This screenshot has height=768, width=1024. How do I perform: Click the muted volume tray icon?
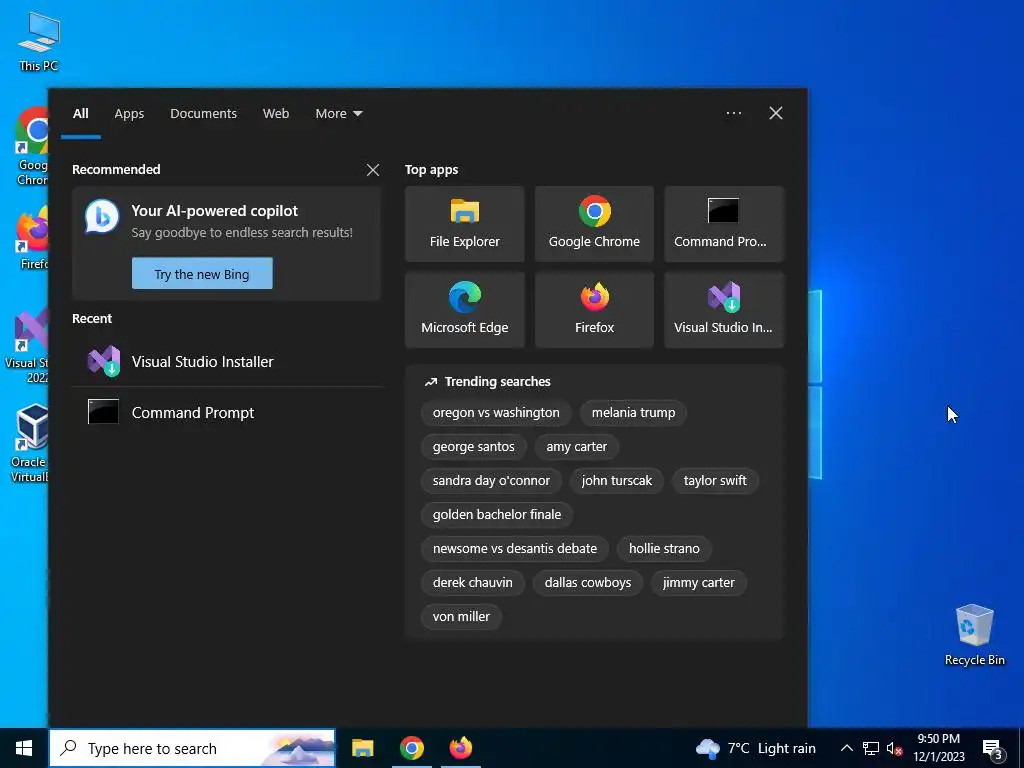pos(894,748)
